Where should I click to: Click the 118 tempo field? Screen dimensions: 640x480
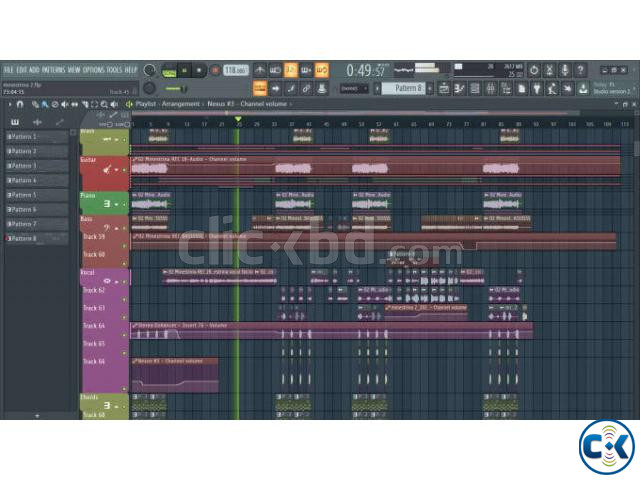coord(236,70)
